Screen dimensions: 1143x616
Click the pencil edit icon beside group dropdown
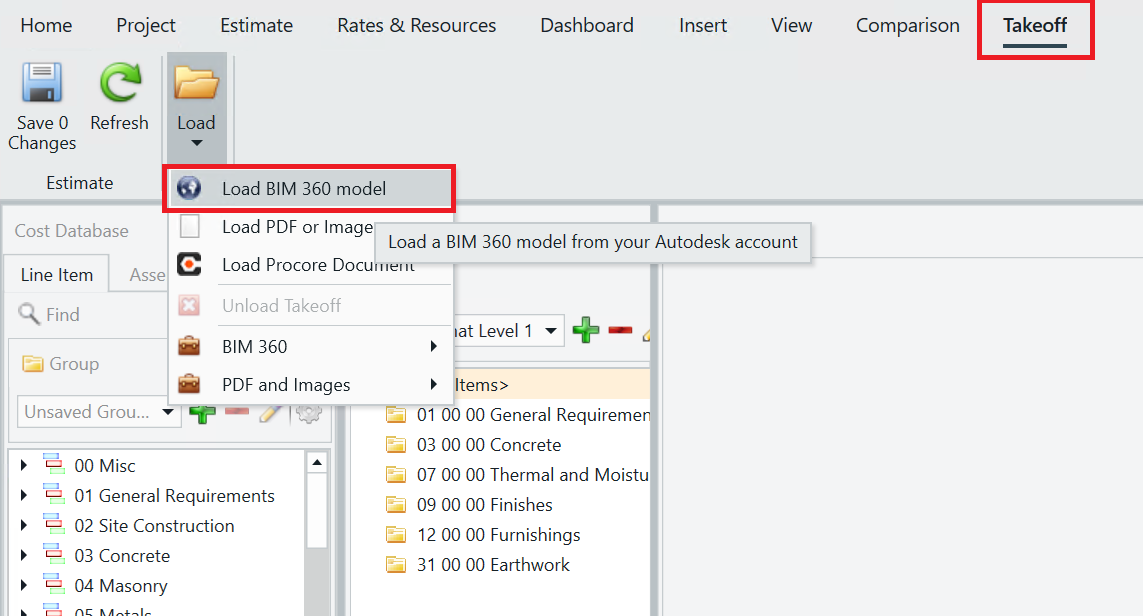pos(271,411)
